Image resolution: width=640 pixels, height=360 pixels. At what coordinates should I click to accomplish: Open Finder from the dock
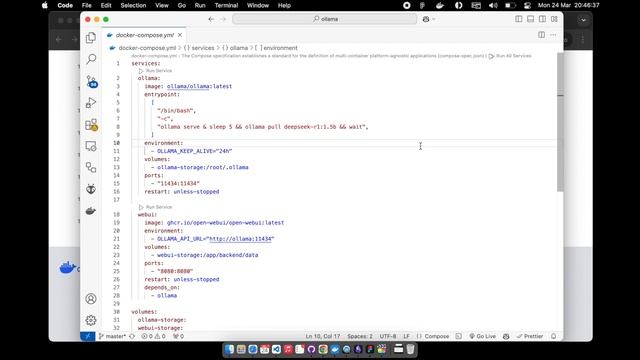pos(229,349)
